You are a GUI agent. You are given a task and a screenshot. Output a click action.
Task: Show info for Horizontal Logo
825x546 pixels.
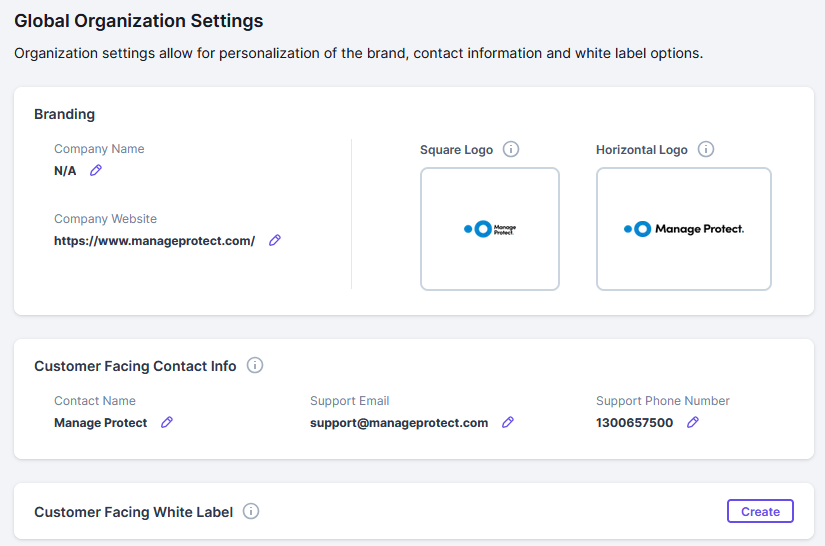pyautogui.click(x=706, y=149)
